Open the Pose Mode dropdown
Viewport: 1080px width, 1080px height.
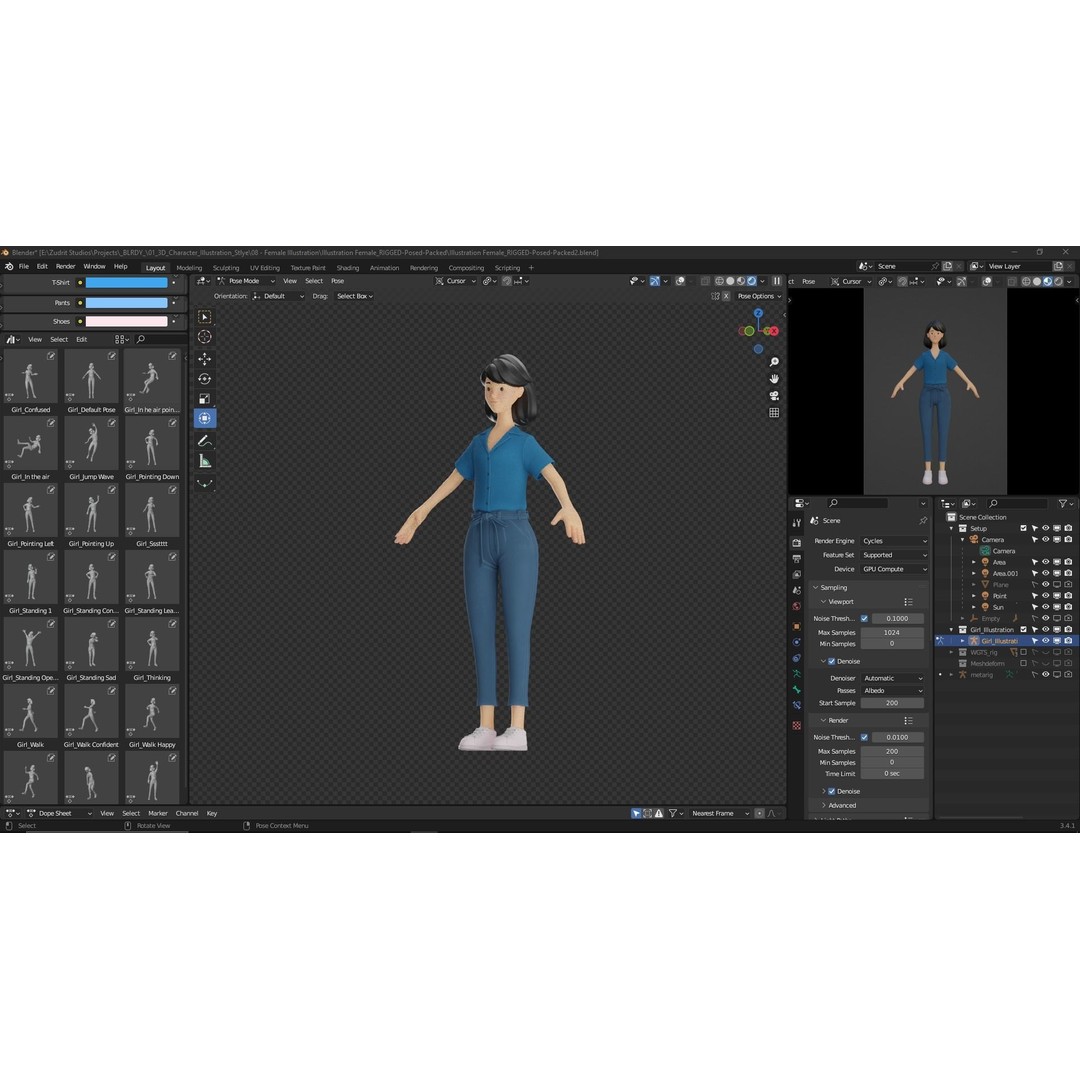[x=246, y=281]
